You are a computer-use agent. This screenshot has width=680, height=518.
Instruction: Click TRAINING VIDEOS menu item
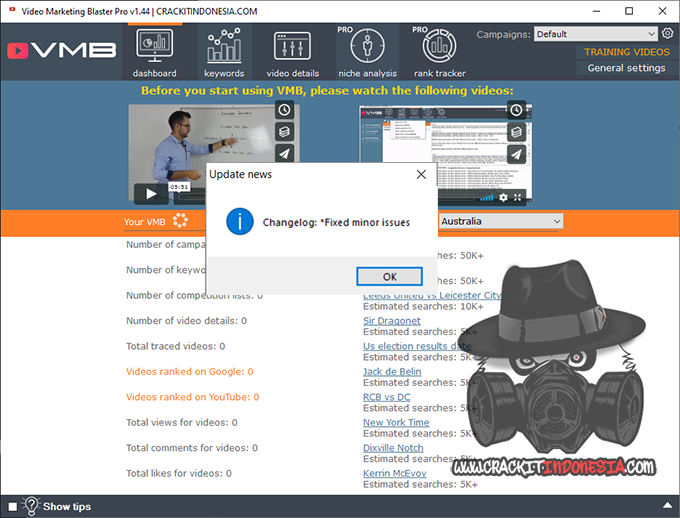pos(627,52)
